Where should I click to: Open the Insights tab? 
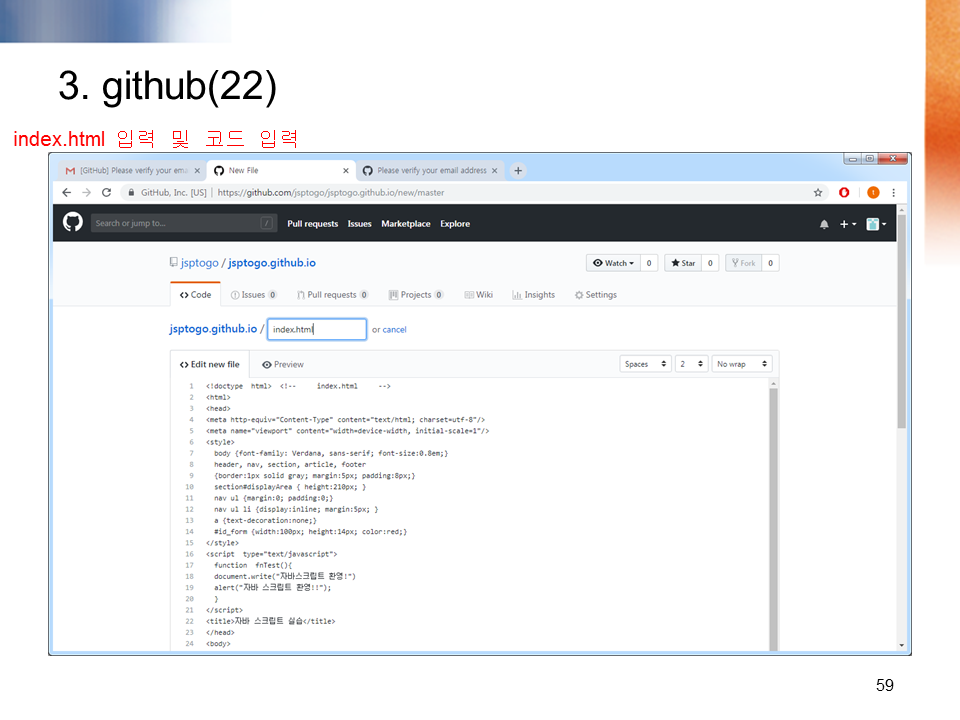533,295
